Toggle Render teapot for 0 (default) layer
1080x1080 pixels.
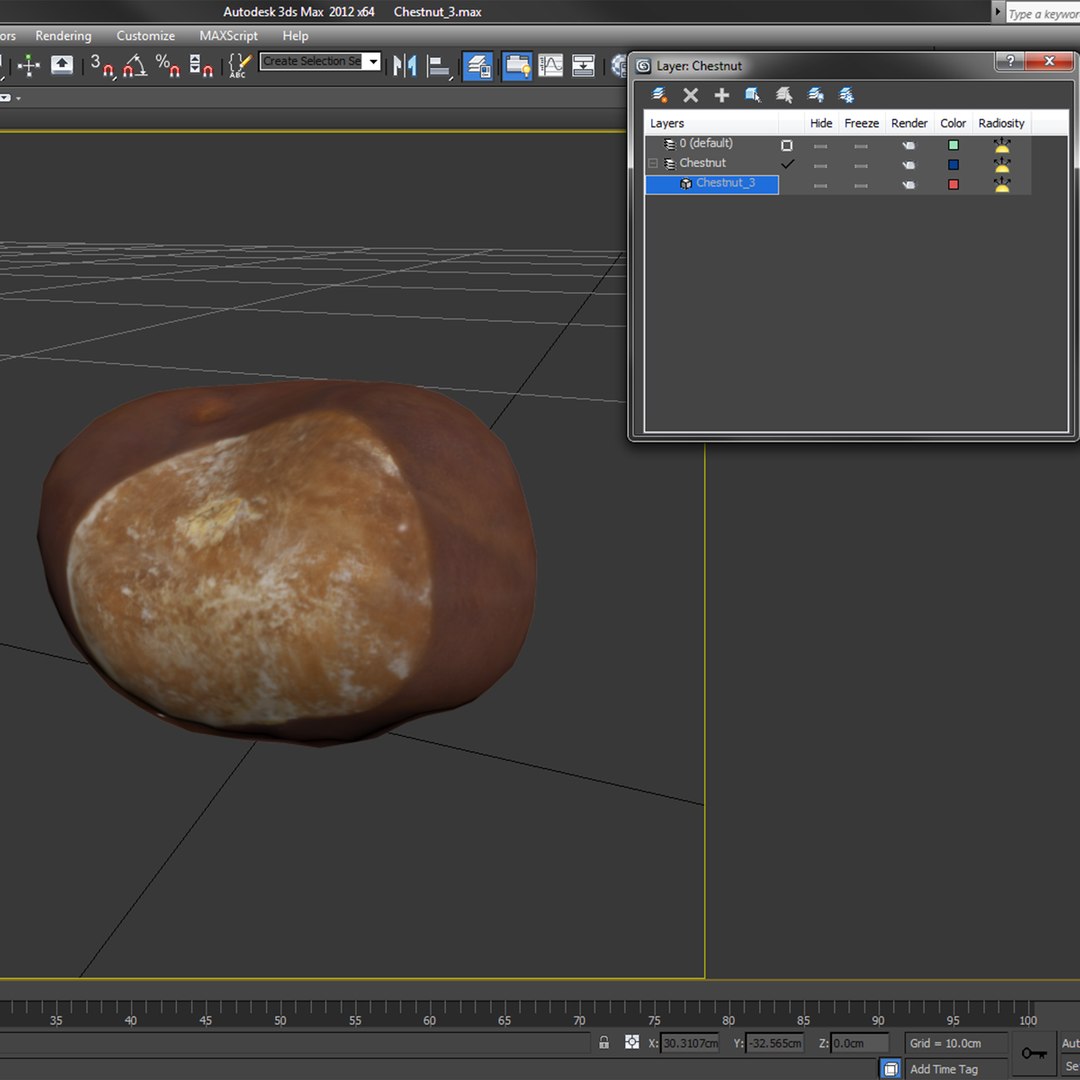point(909,145)
